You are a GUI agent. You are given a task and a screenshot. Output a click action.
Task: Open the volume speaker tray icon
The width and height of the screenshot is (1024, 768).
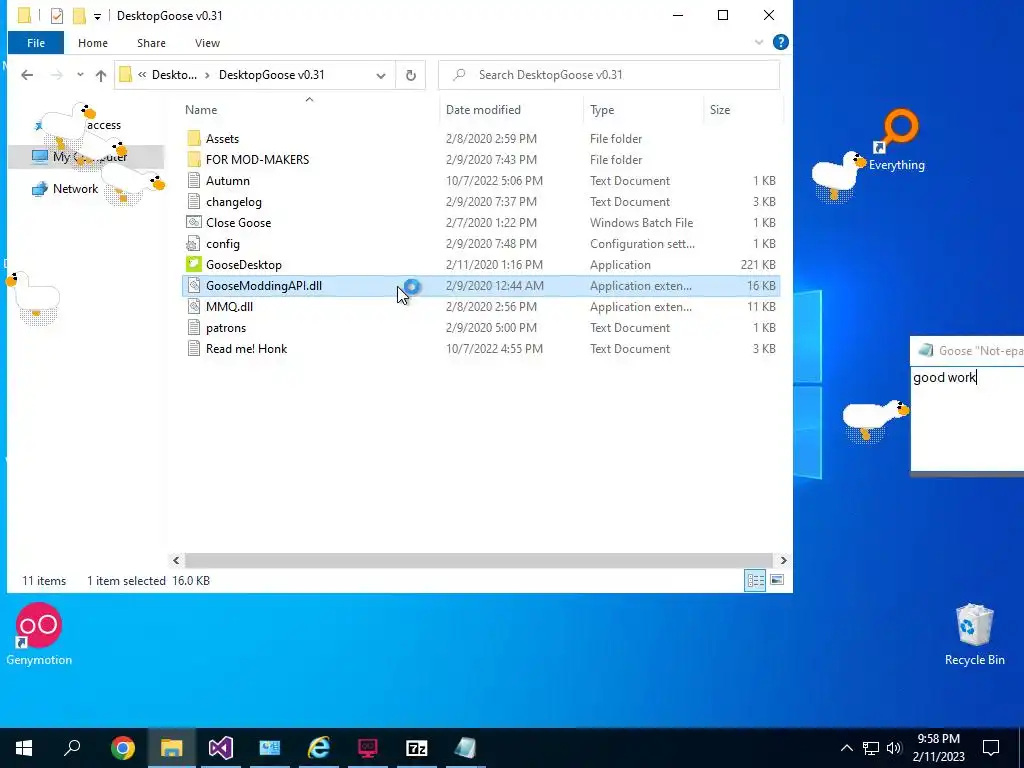coord(894,748)
